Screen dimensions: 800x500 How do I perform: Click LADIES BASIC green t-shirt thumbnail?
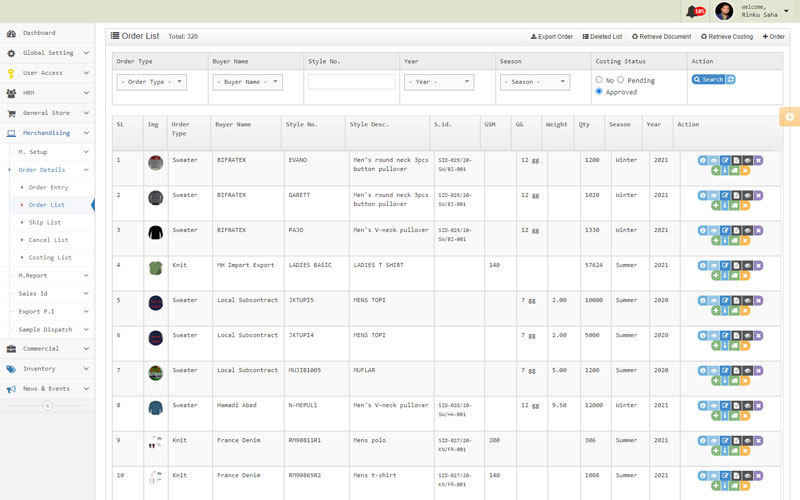(x=156, y=268)
